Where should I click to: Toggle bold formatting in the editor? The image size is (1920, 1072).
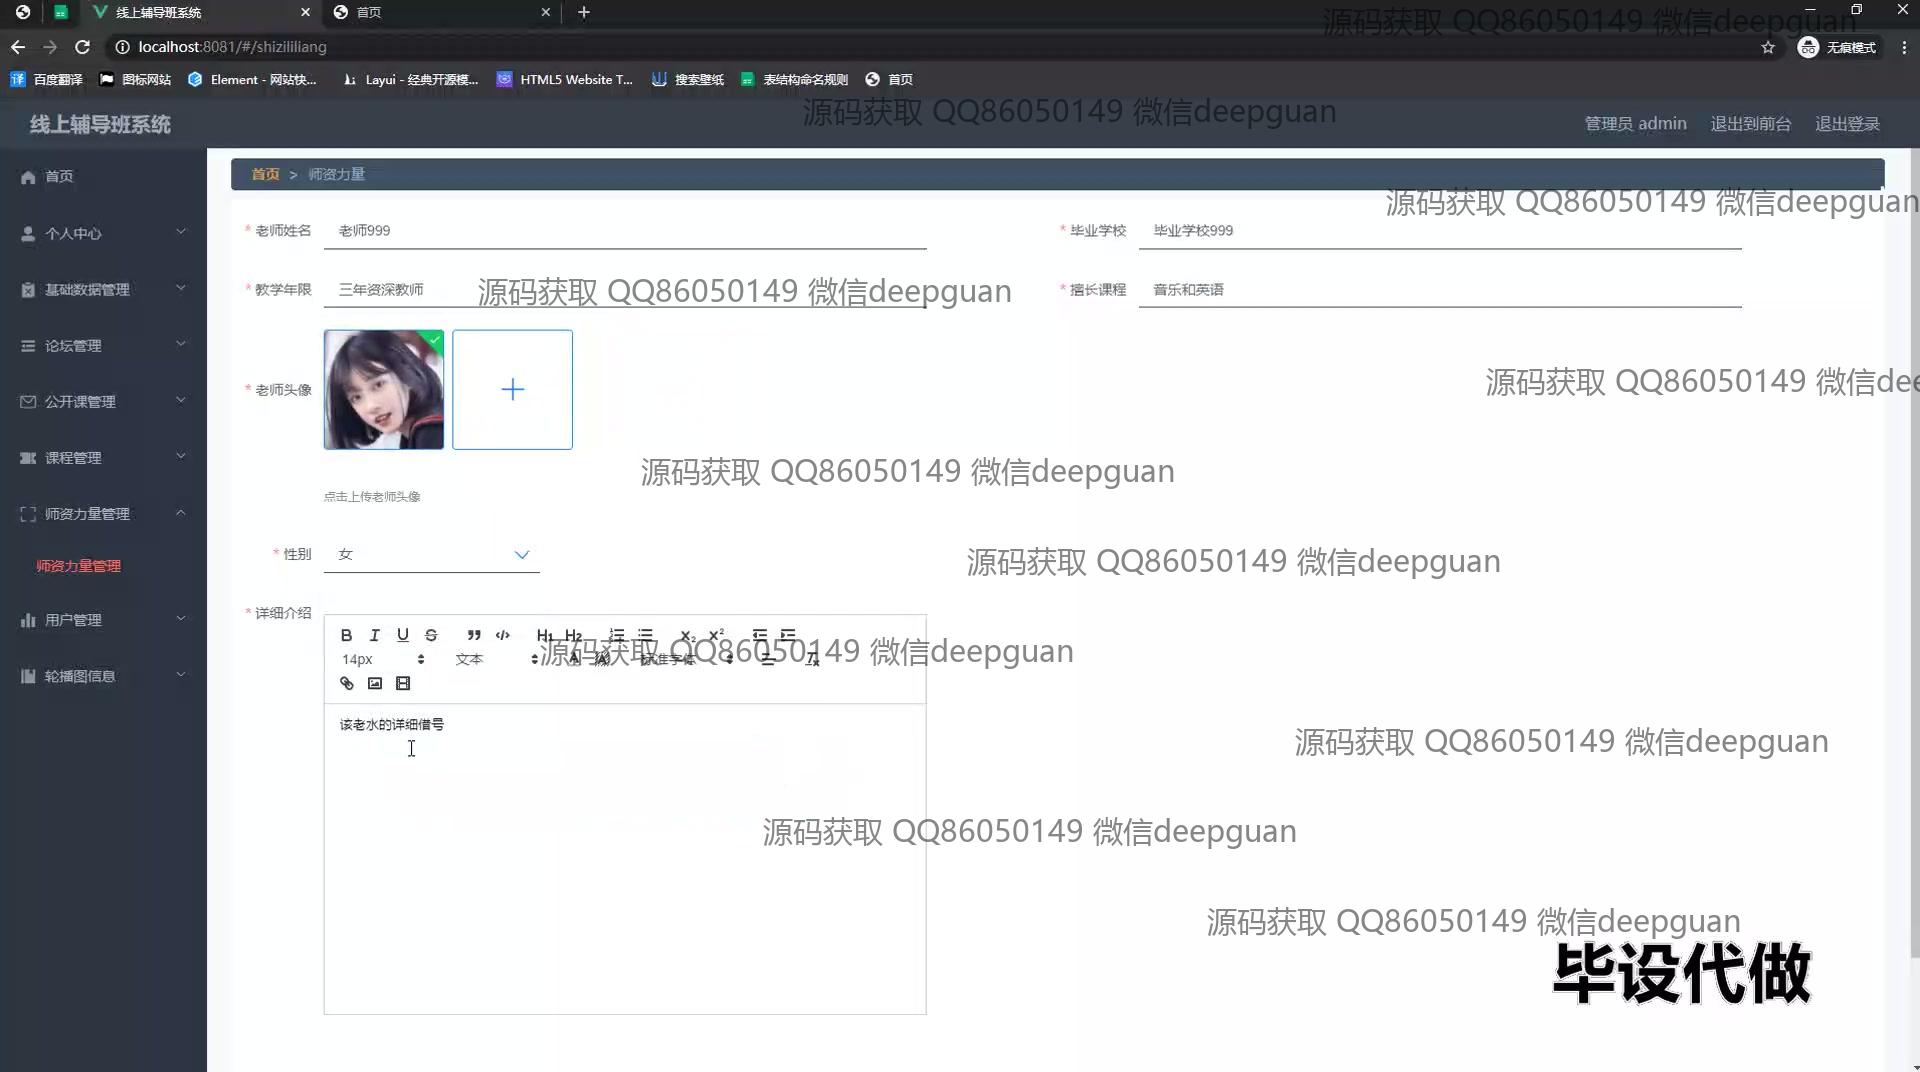[x=346, y=635]
